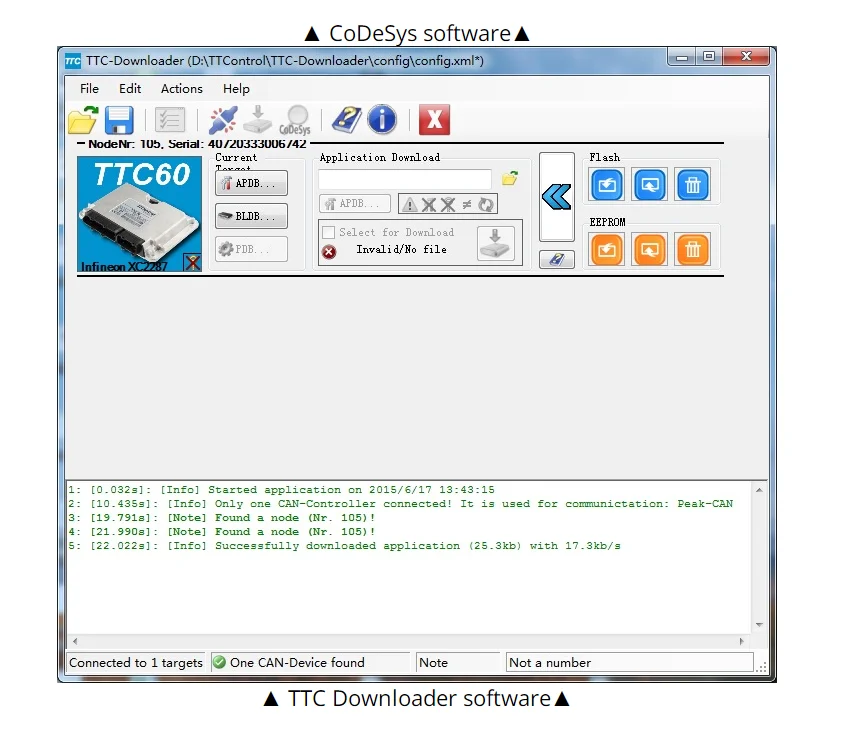Click the connect/disconnect plug toolbar icon
This screenshot has height=729, width=857.
click(x=223, y=120)
